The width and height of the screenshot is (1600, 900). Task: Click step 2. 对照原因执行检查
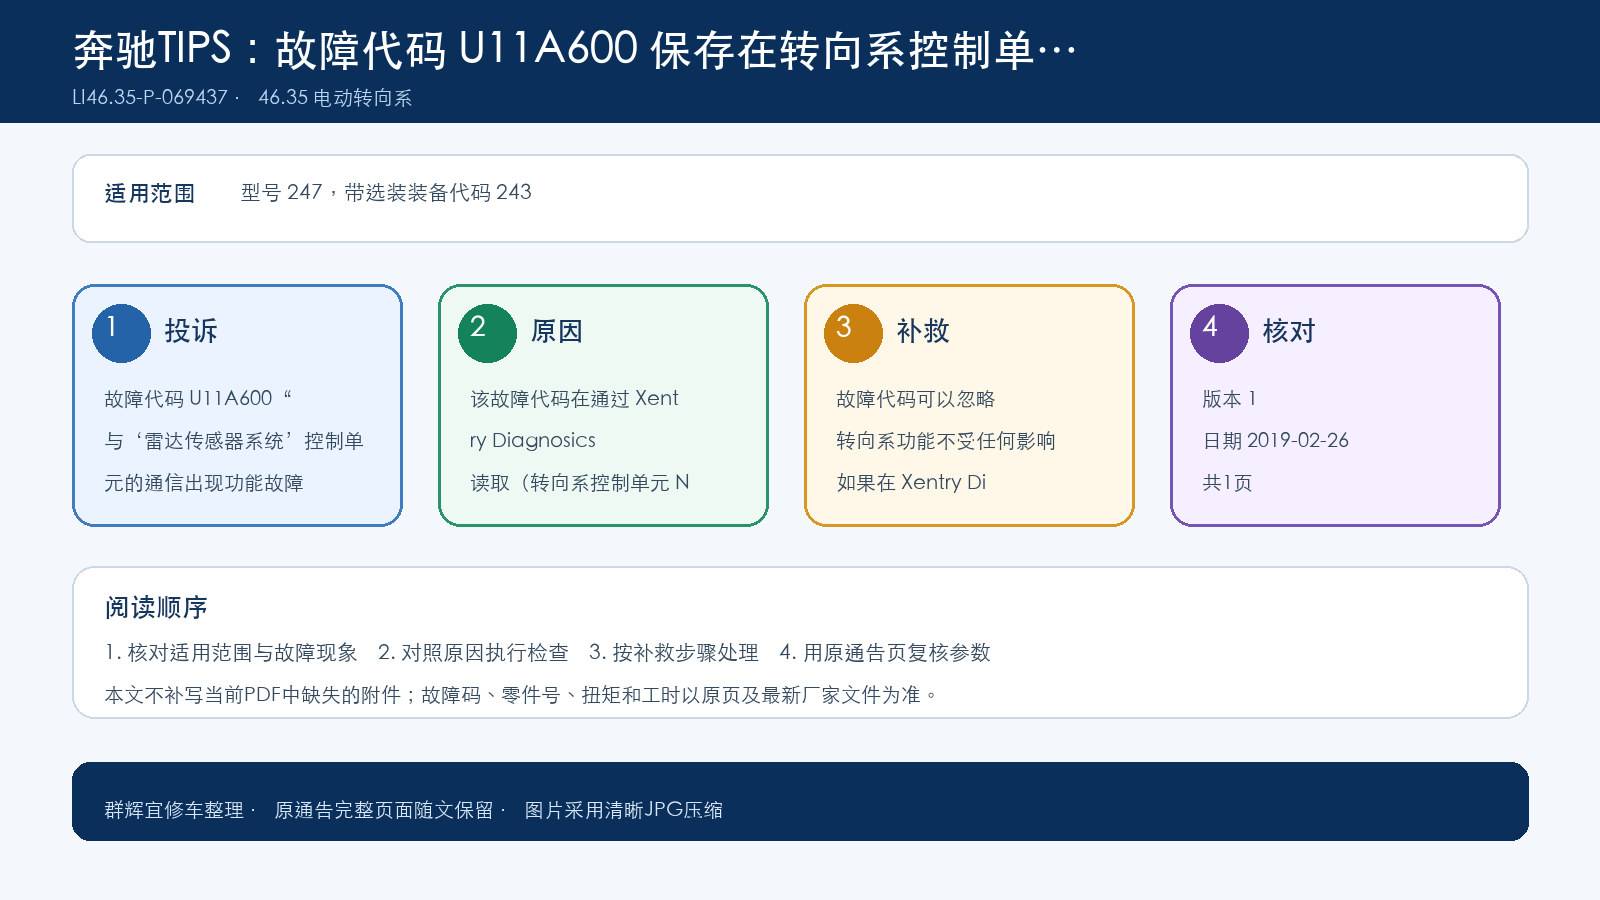(473, 652)
